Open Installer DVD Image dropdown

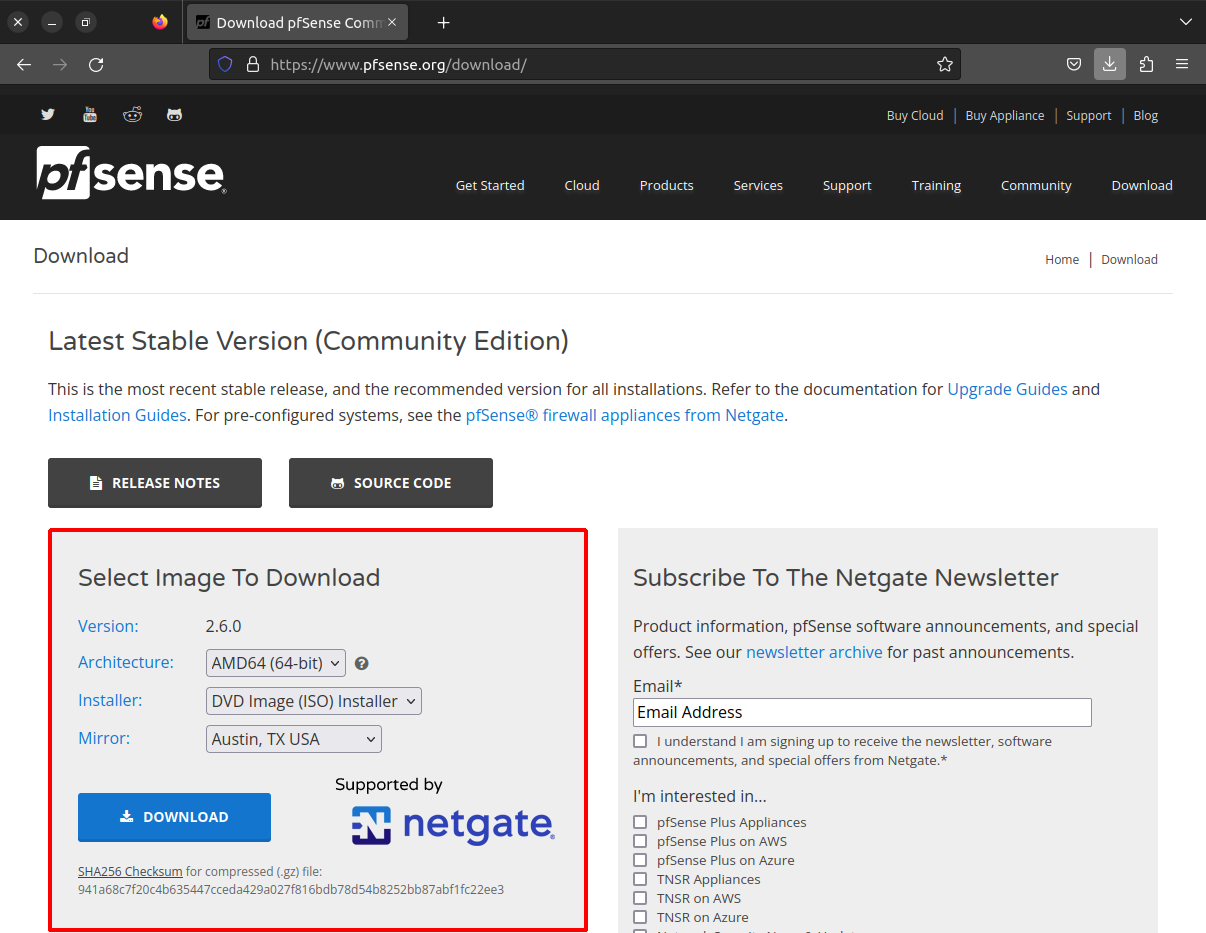tap(314, 701)
